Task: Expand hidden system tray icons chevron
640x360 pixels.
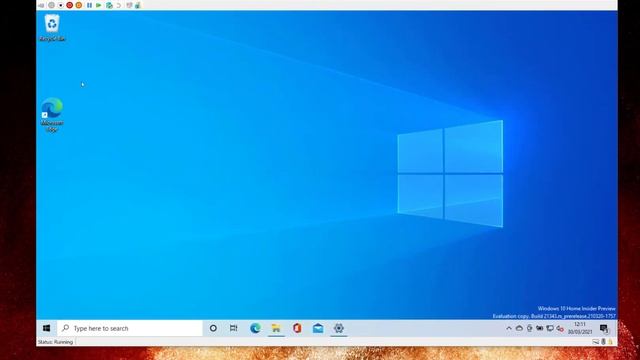Action: pos(509,328)
